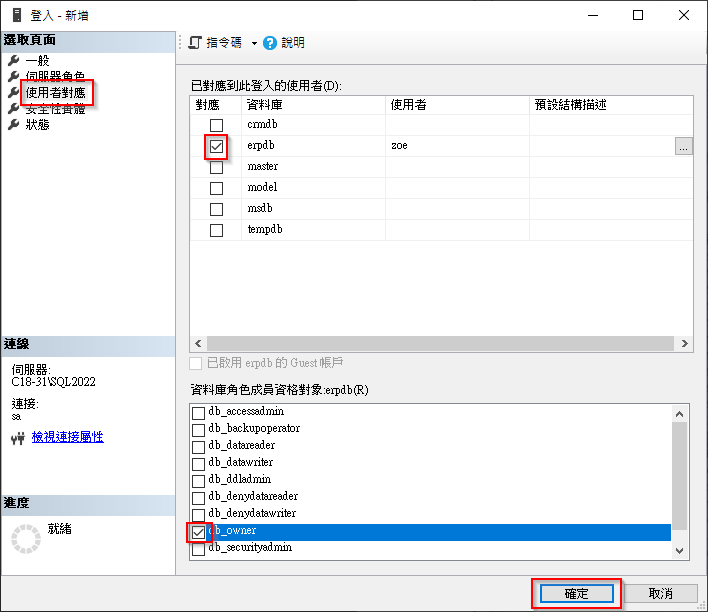This screenshot has height=612, width=708.
Task: Switch to the 狀態 page
Action: (x=37, y=125)
